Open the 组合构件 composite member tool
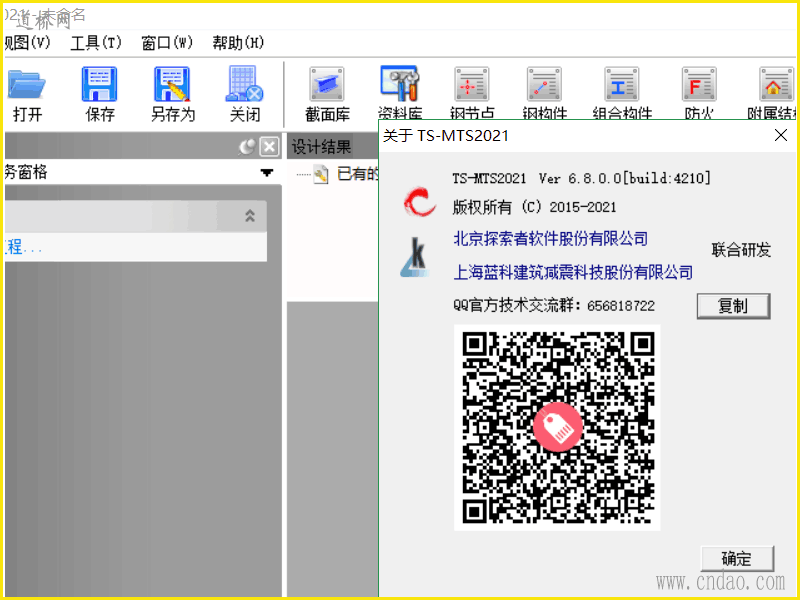 click(x=622, y=92)
